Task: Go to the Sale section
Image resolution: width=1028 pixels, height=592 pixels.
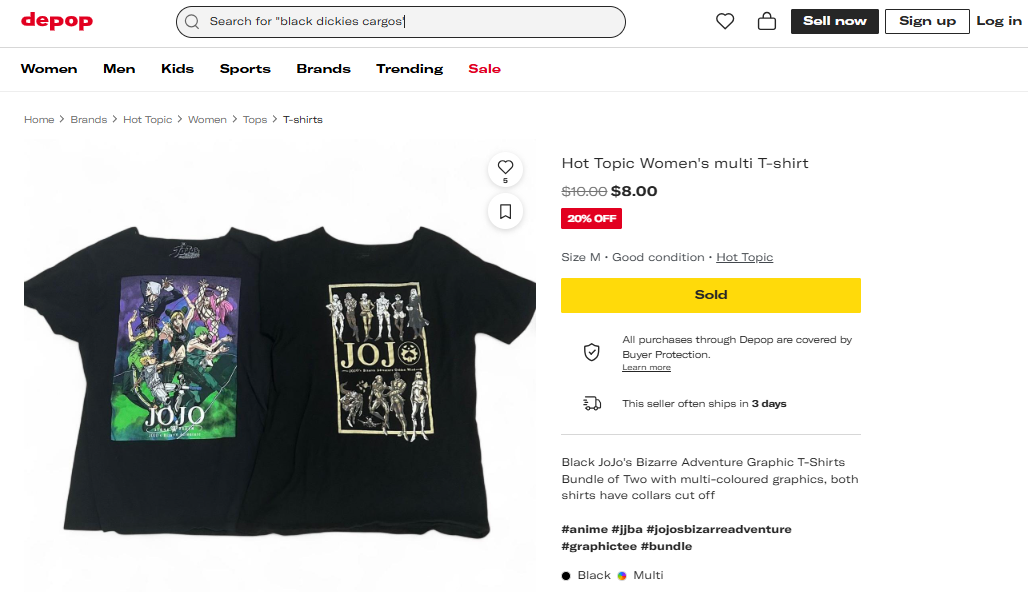Action: [484, 69]
